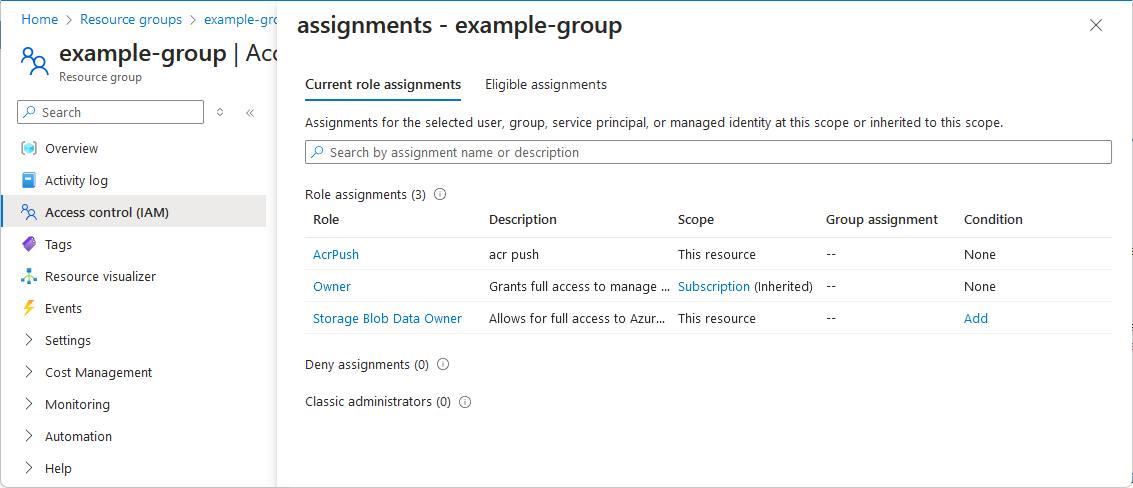Click info icon beside Role assignments
Viewport: 1133px width, 488px height.
pos(440,194)
